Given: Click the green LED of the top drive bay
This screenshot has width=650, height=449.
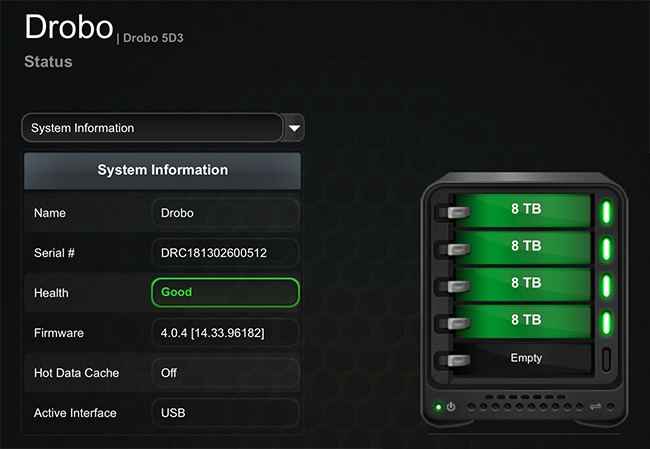Looking at the screenshot, I should point(606,212).
